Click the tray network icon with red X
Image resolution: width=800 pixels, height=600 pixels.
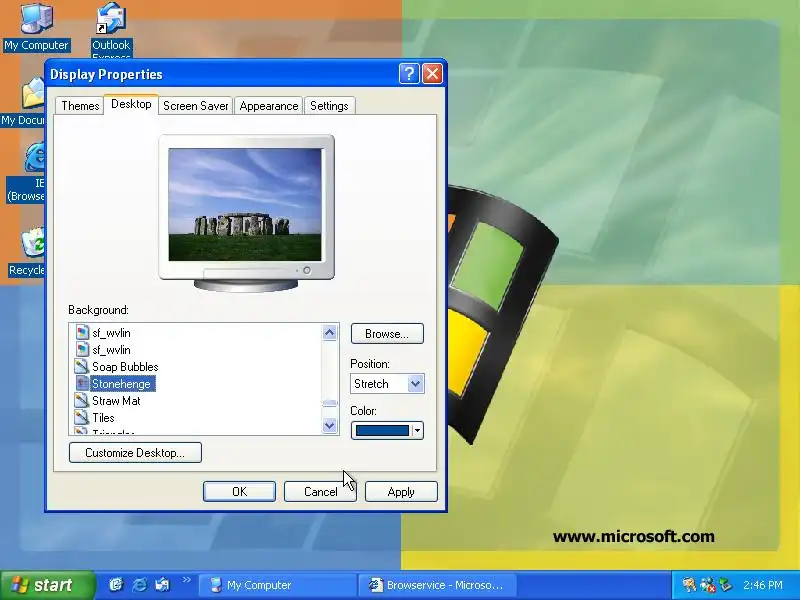708,585
